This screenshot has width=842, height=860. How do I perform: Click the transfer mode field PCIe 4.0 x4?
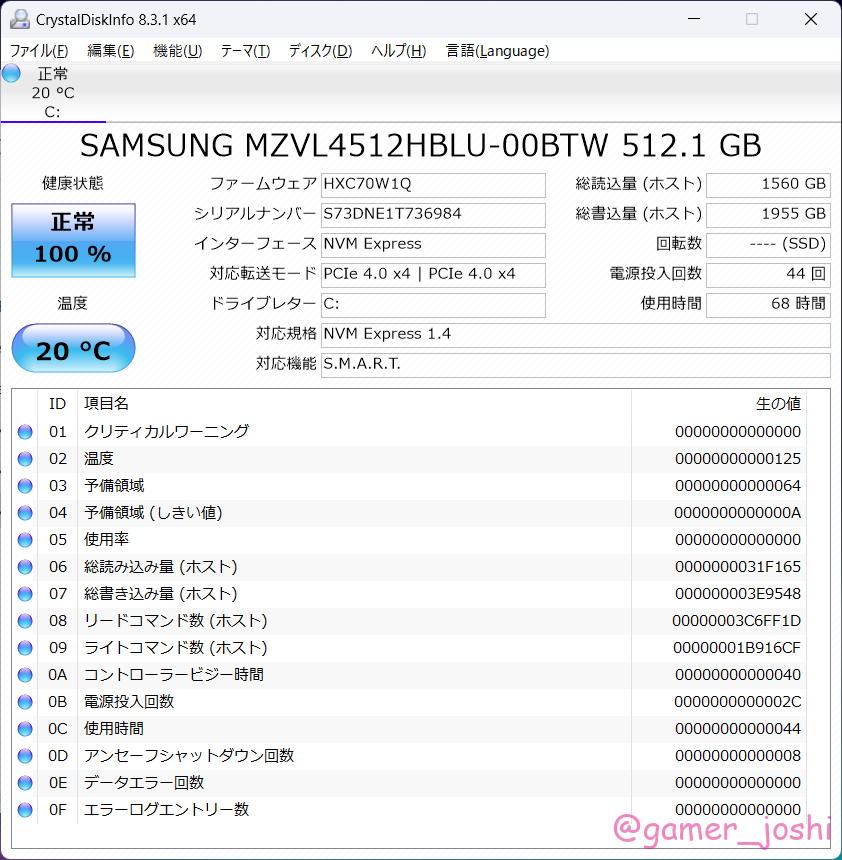coord(433,275)
